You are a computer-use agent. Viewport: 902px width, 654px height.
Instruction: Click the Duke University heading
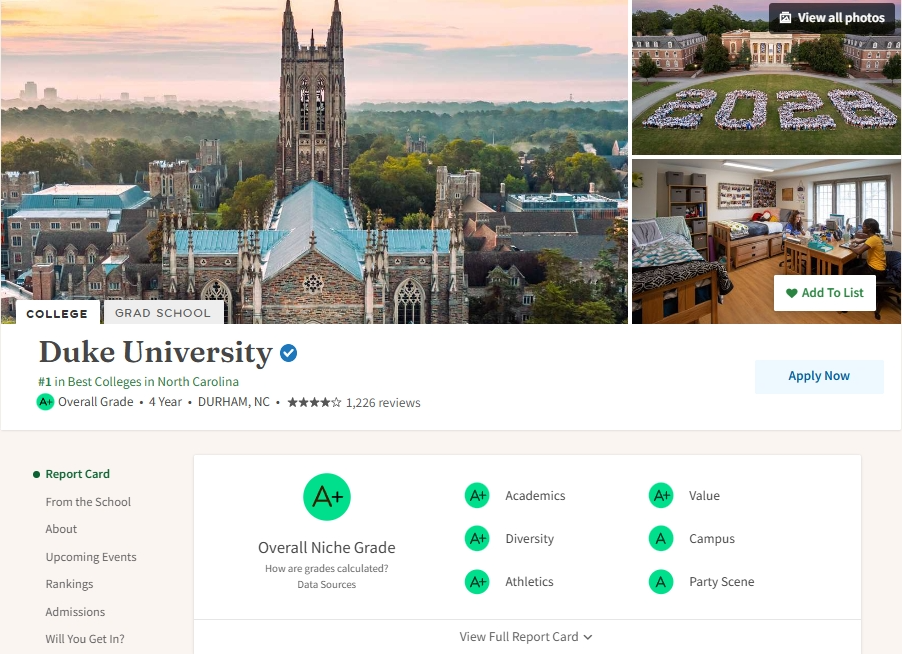point(155,352)
